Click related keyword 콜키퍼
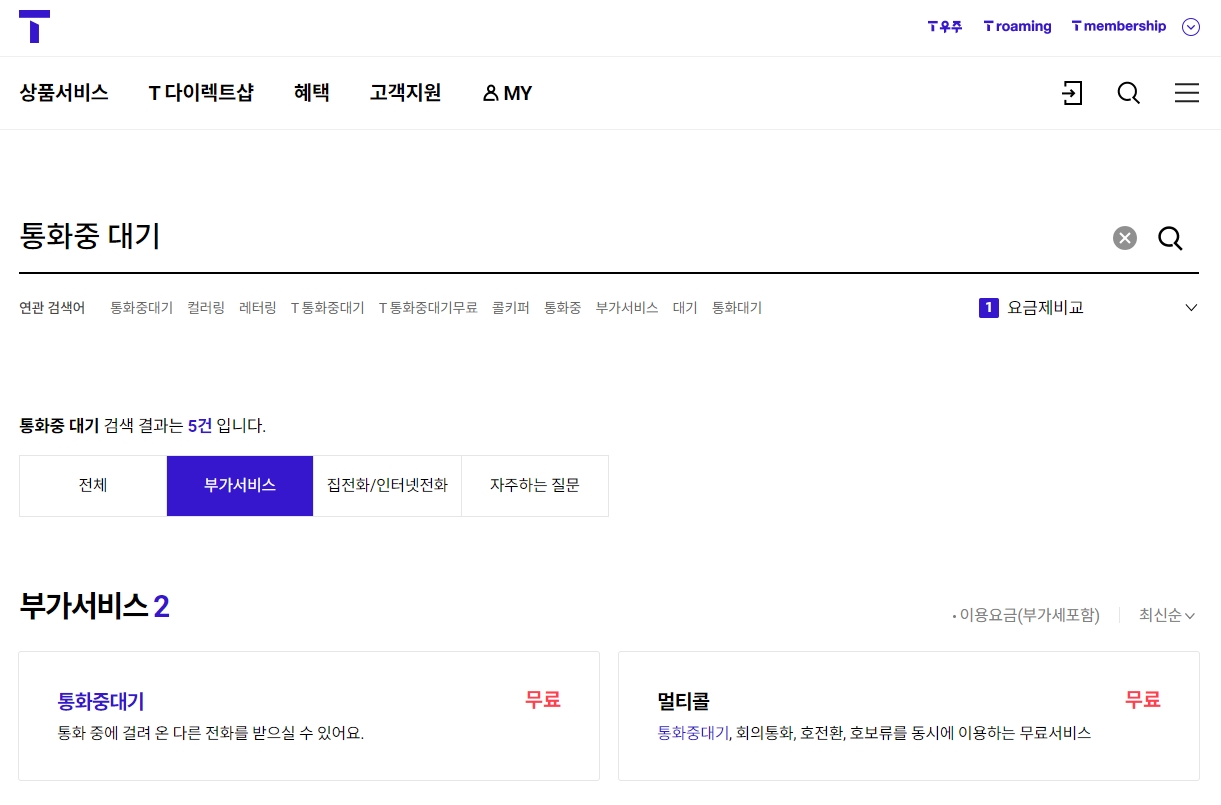This screenshot has height=805, width=1221. pos(511,308)
